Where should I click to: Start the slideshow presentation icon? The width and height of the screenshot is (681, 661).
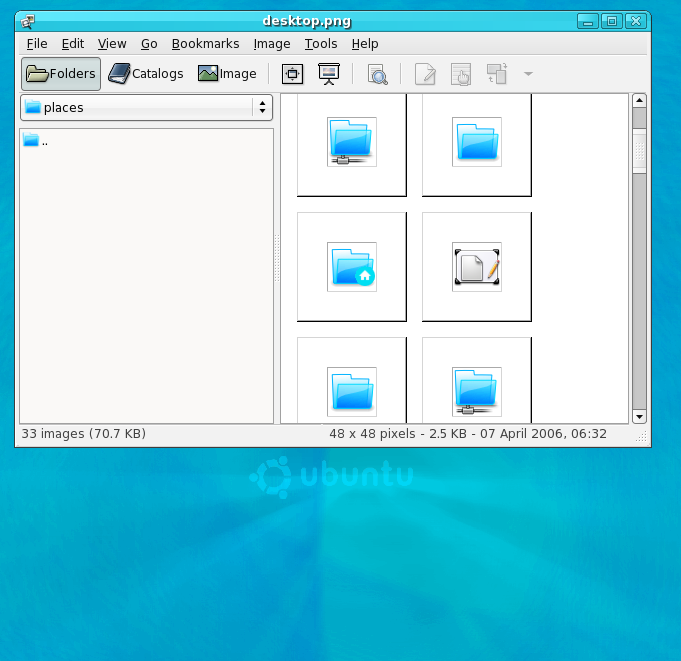[329, 74]
